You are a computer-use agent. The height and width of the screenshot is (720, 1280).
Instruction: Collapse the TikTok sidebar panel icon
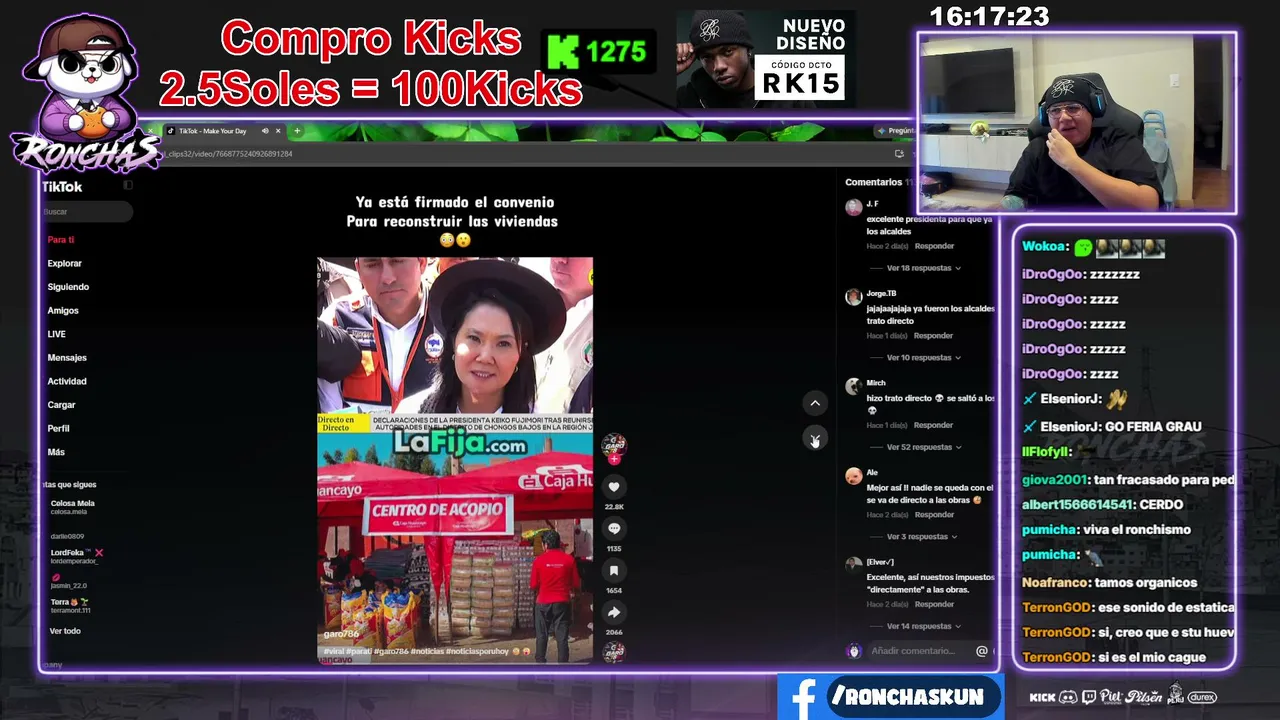point(128,186)
